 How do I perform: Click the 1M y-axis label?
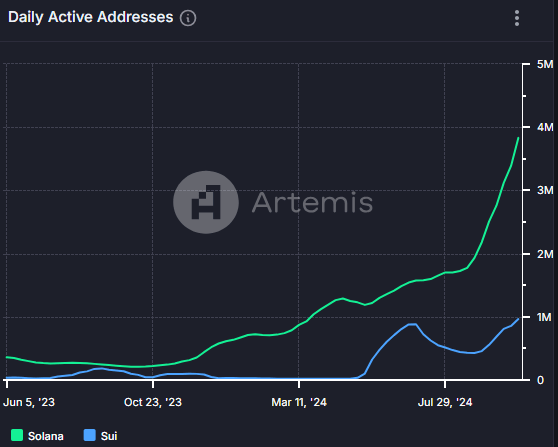(544, 317)
